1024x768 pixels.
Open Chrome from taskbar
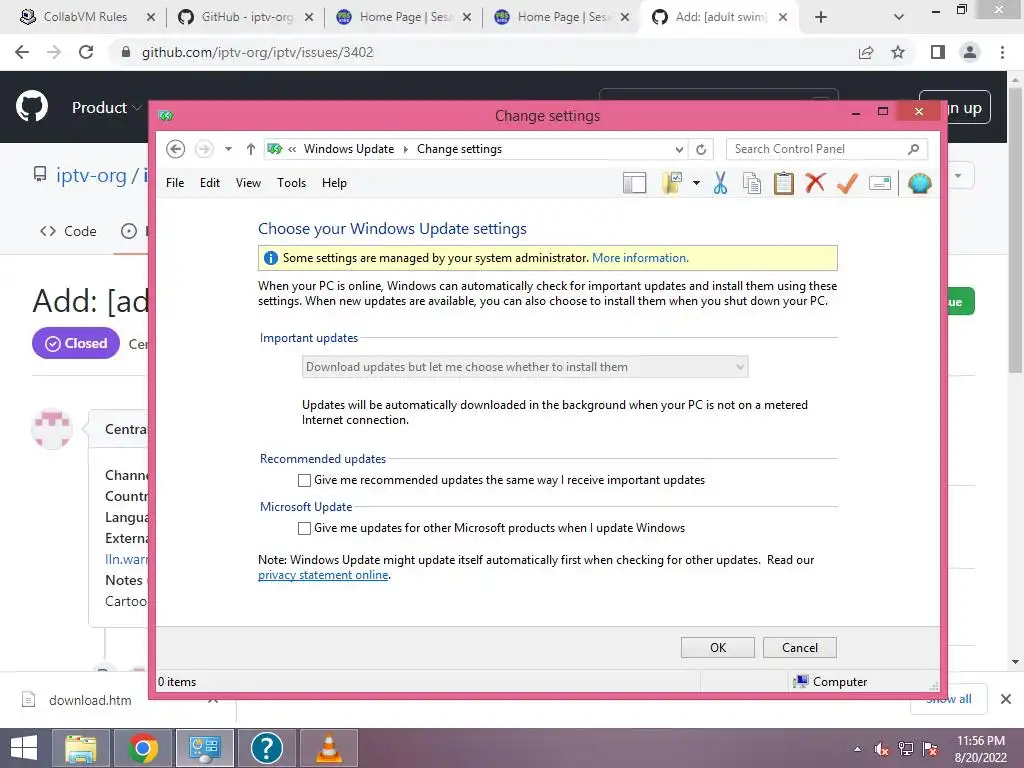point(143,748)
